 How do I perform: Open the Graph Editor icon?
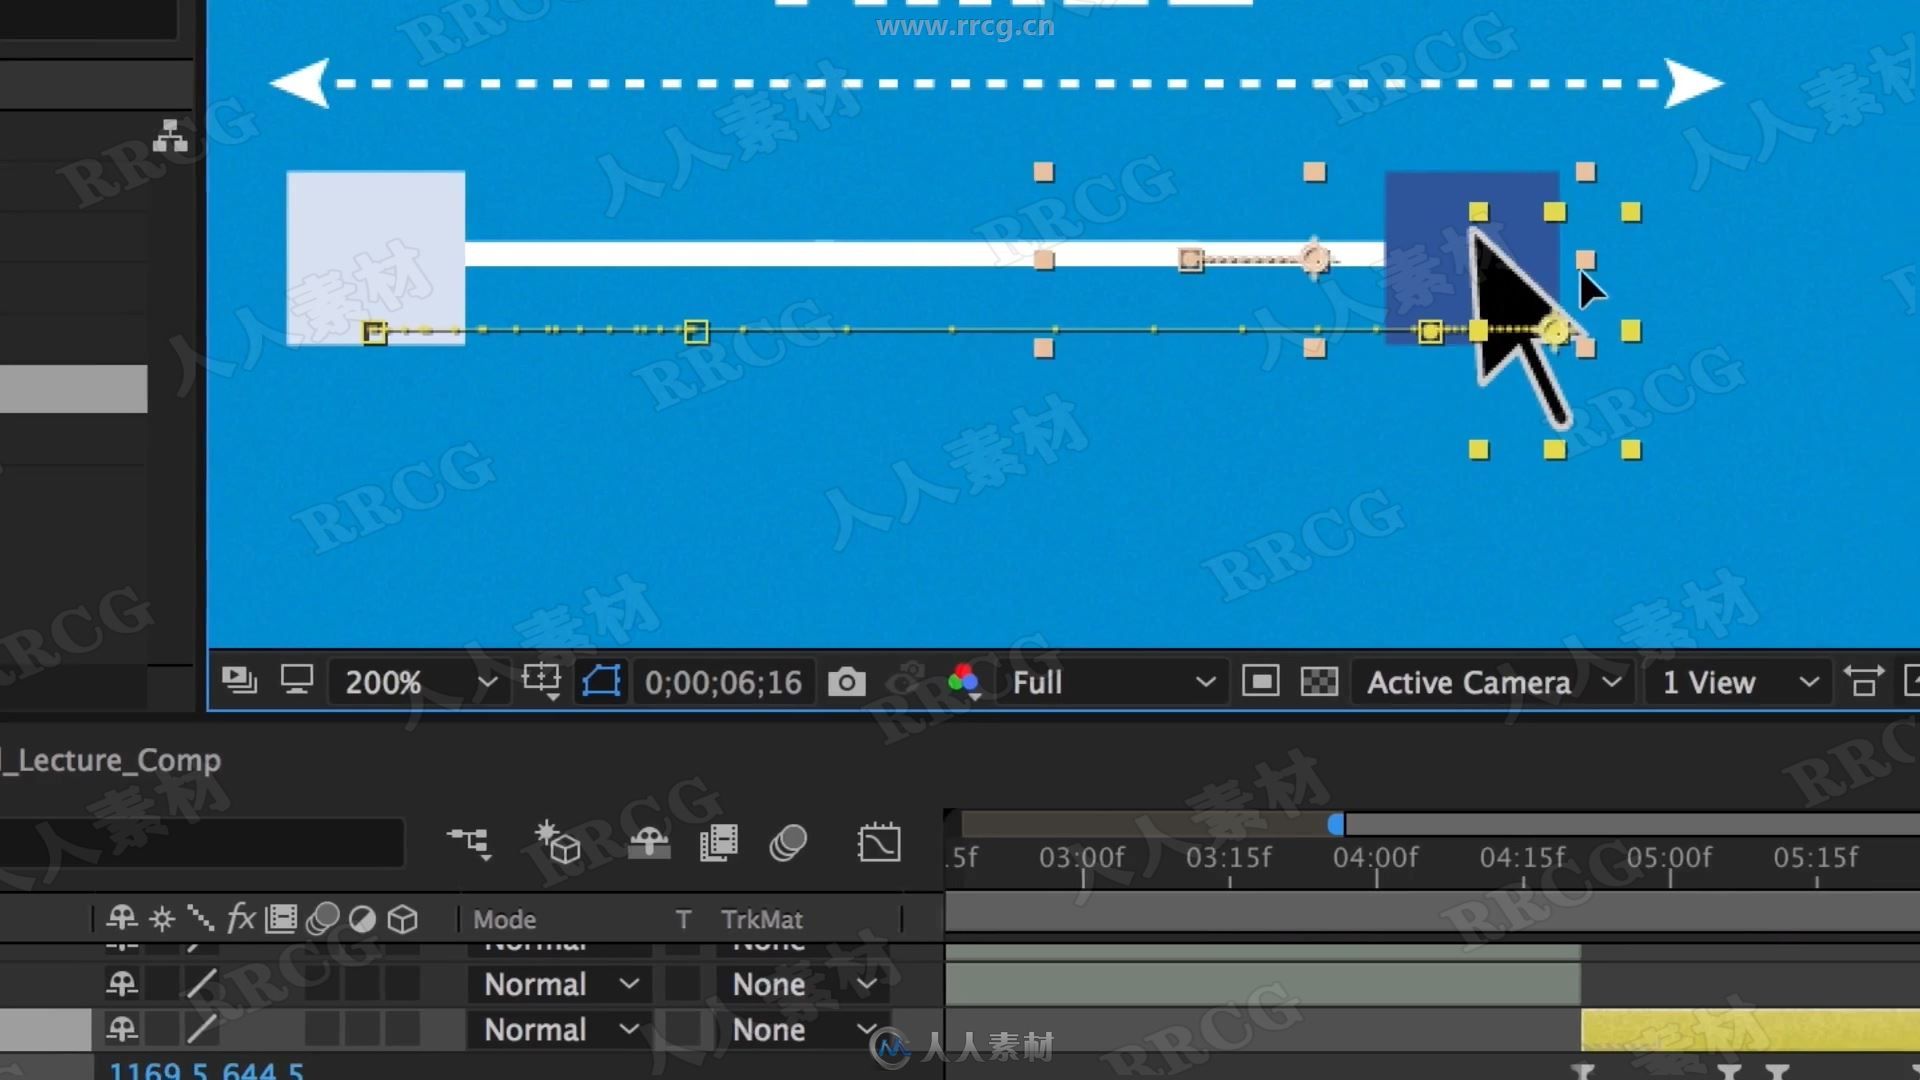pos(878,843)
